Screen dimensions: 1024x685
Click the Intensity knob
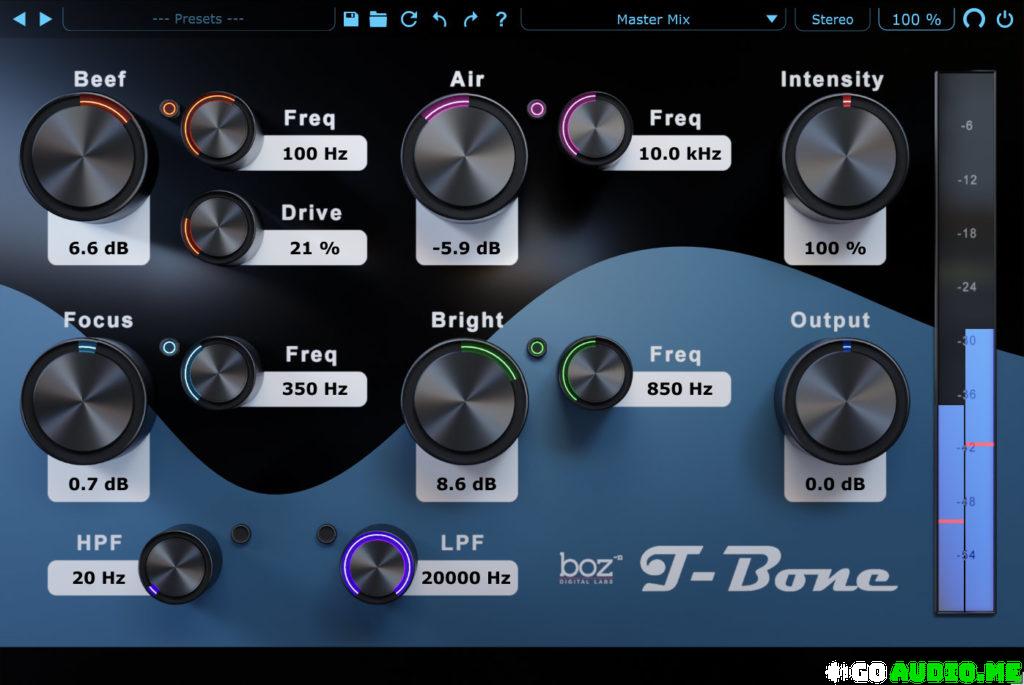[x=845, y=157]
